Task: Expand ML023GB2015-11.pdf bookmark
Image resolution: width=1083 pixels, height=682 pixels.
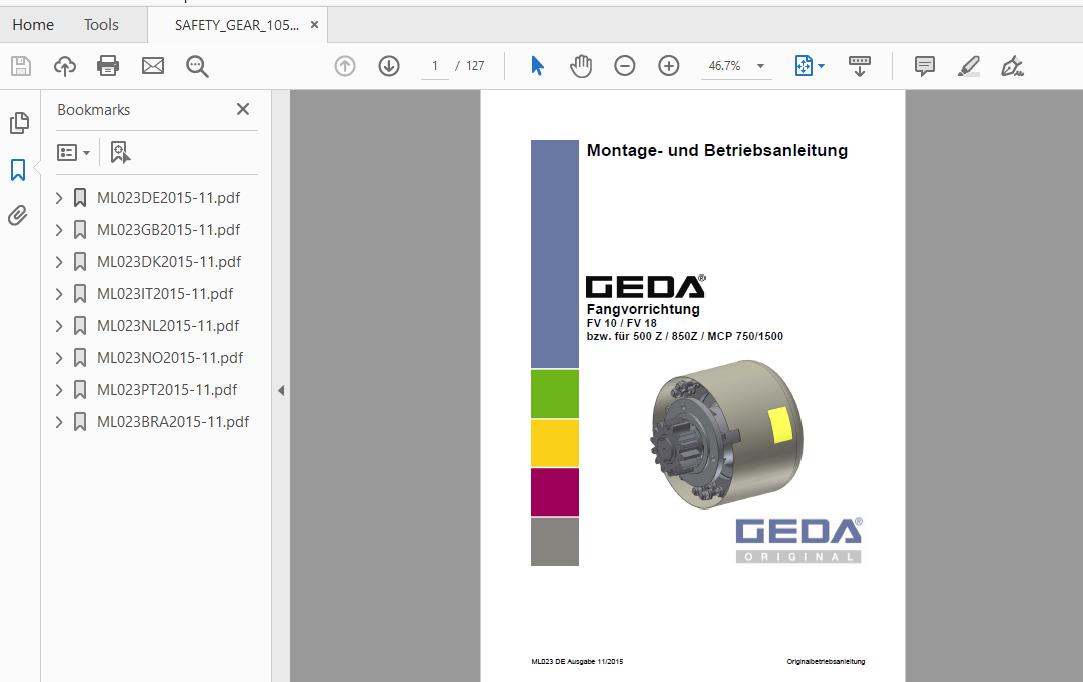Action: (59, 230)
